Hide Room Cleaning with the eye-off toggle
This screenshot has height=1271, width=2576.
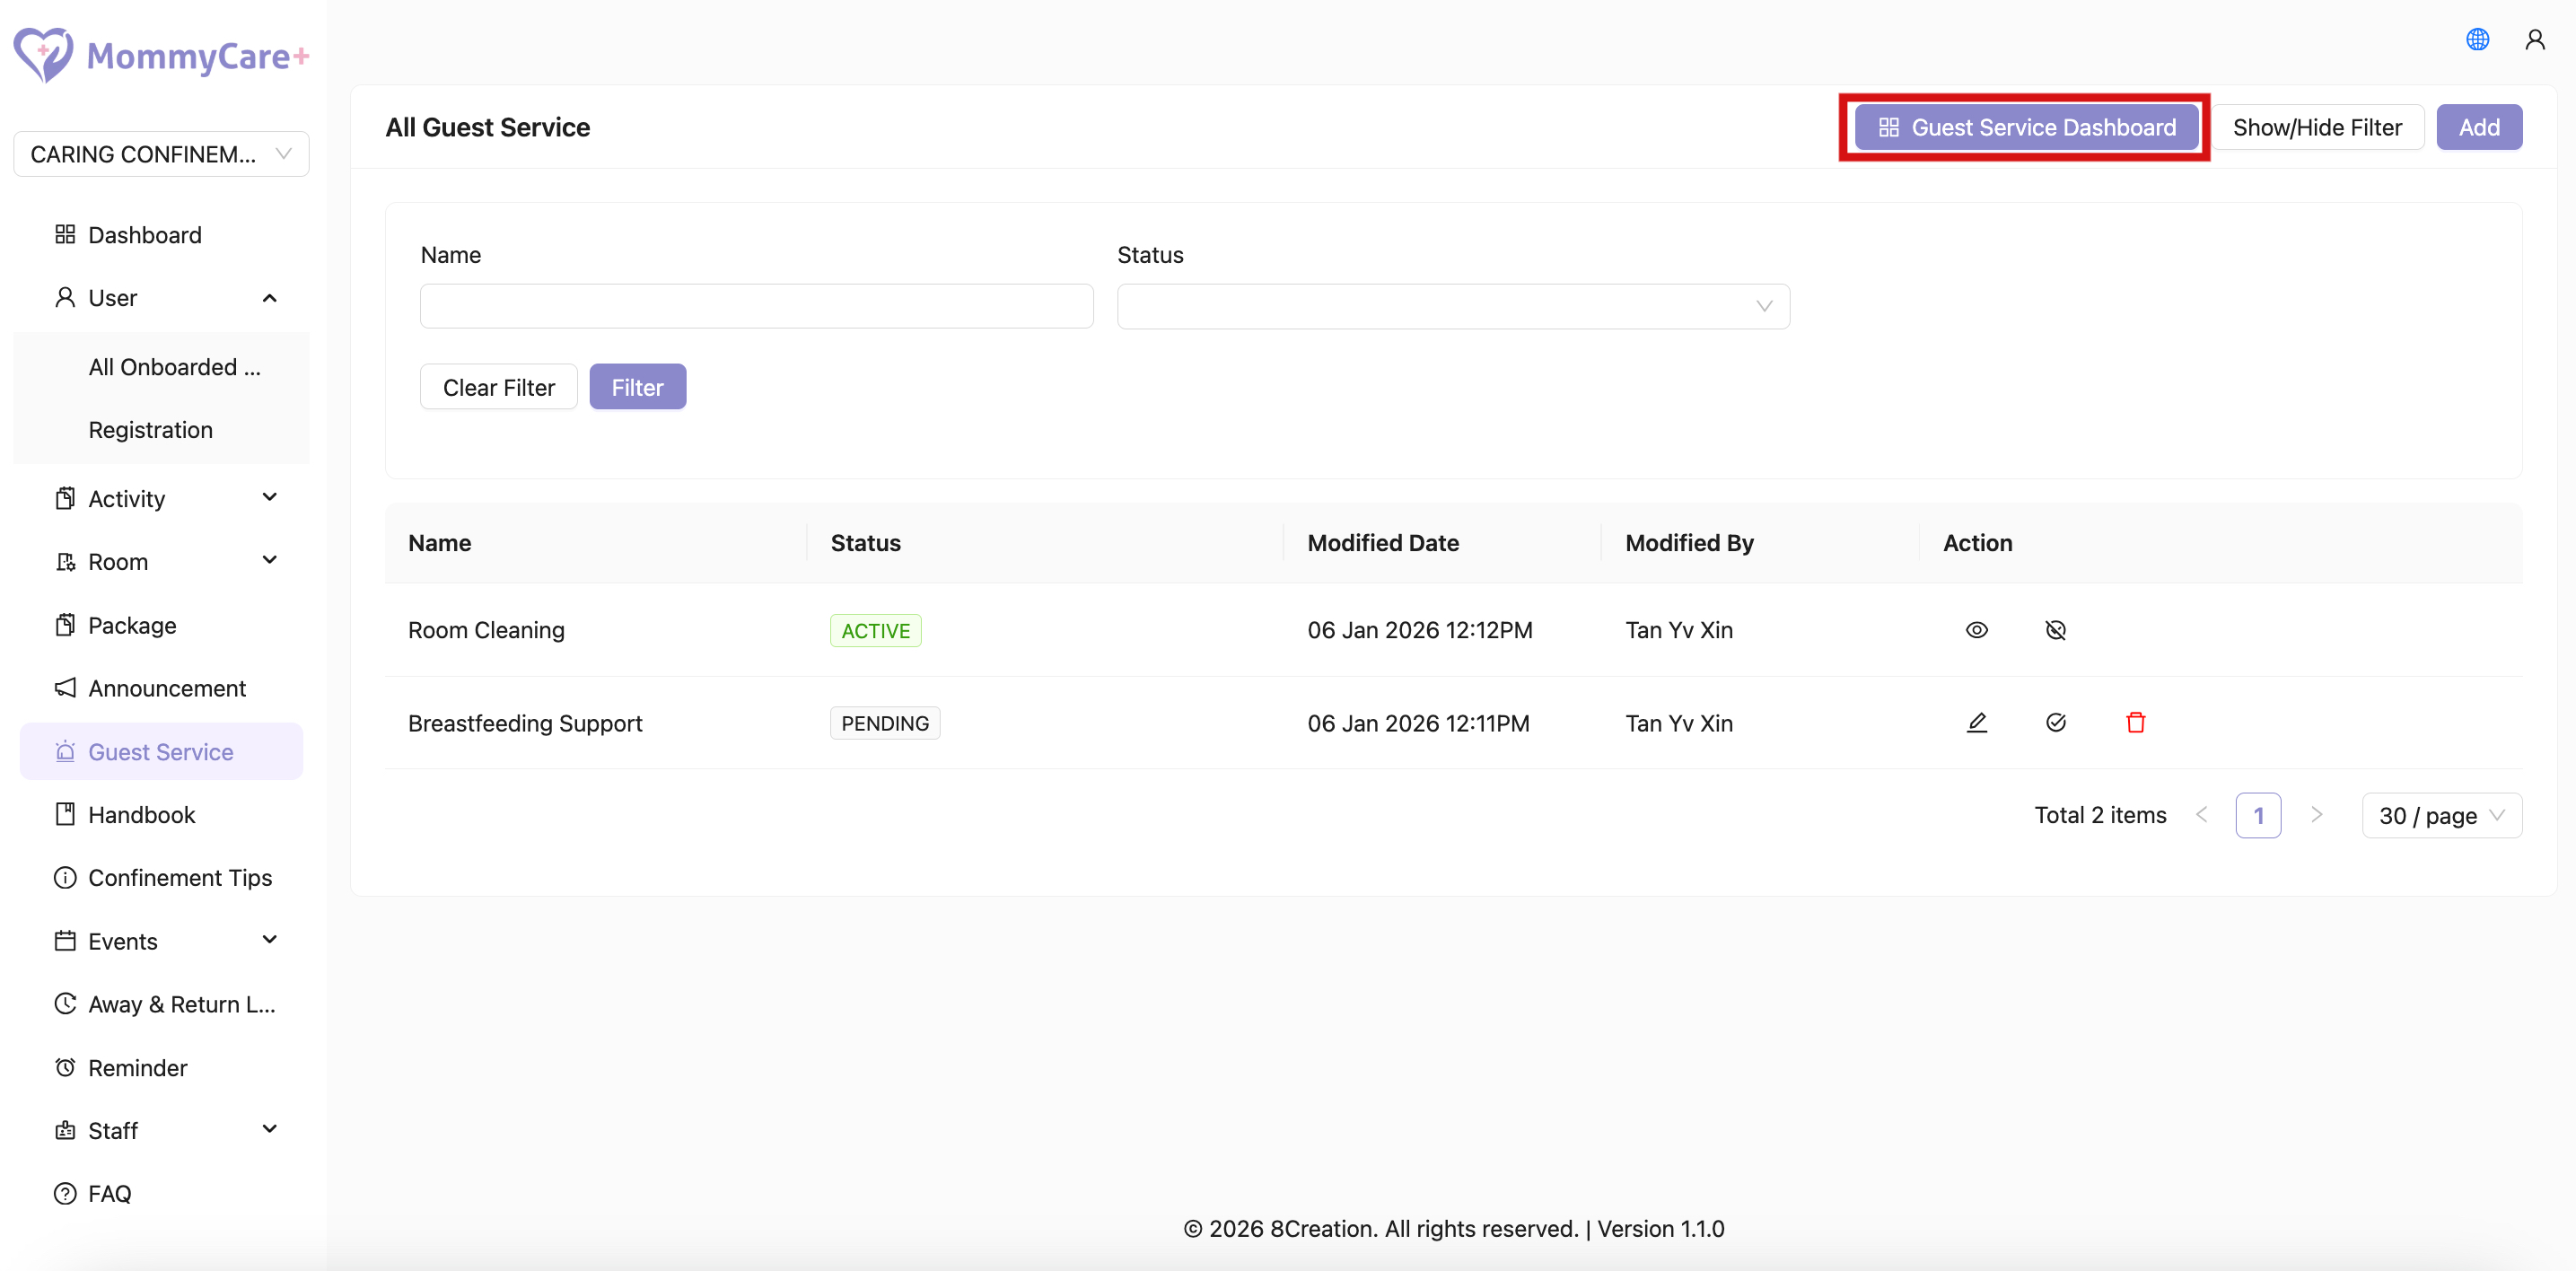pyautogui.click(x=2056, y=630)
